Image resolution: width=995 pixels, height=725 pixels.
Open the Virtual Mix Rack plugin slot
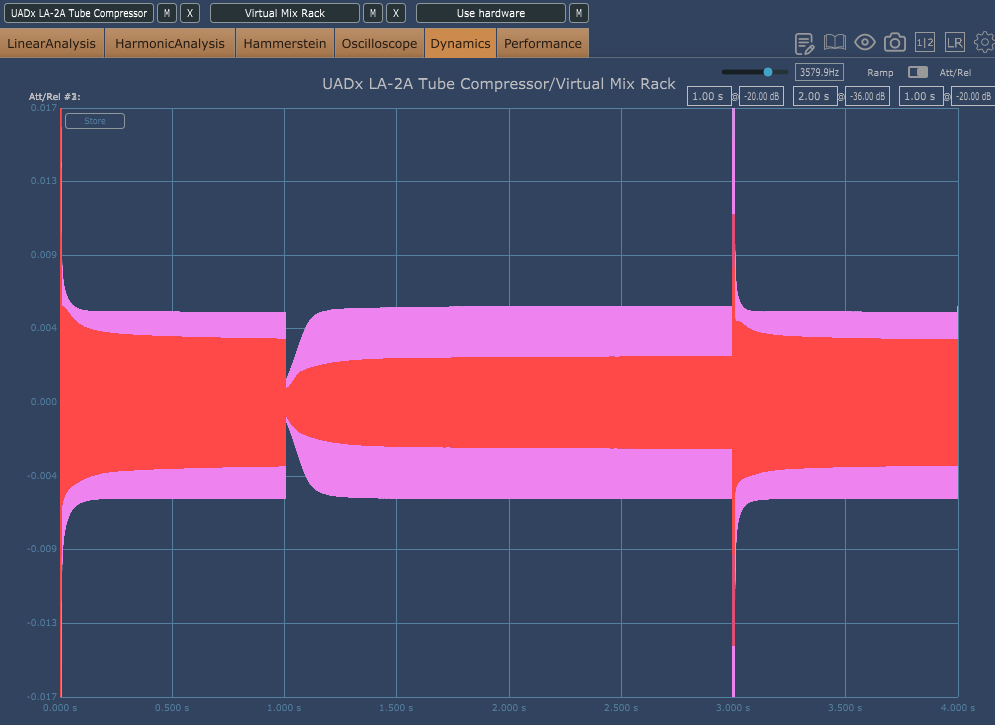(285, 13)
